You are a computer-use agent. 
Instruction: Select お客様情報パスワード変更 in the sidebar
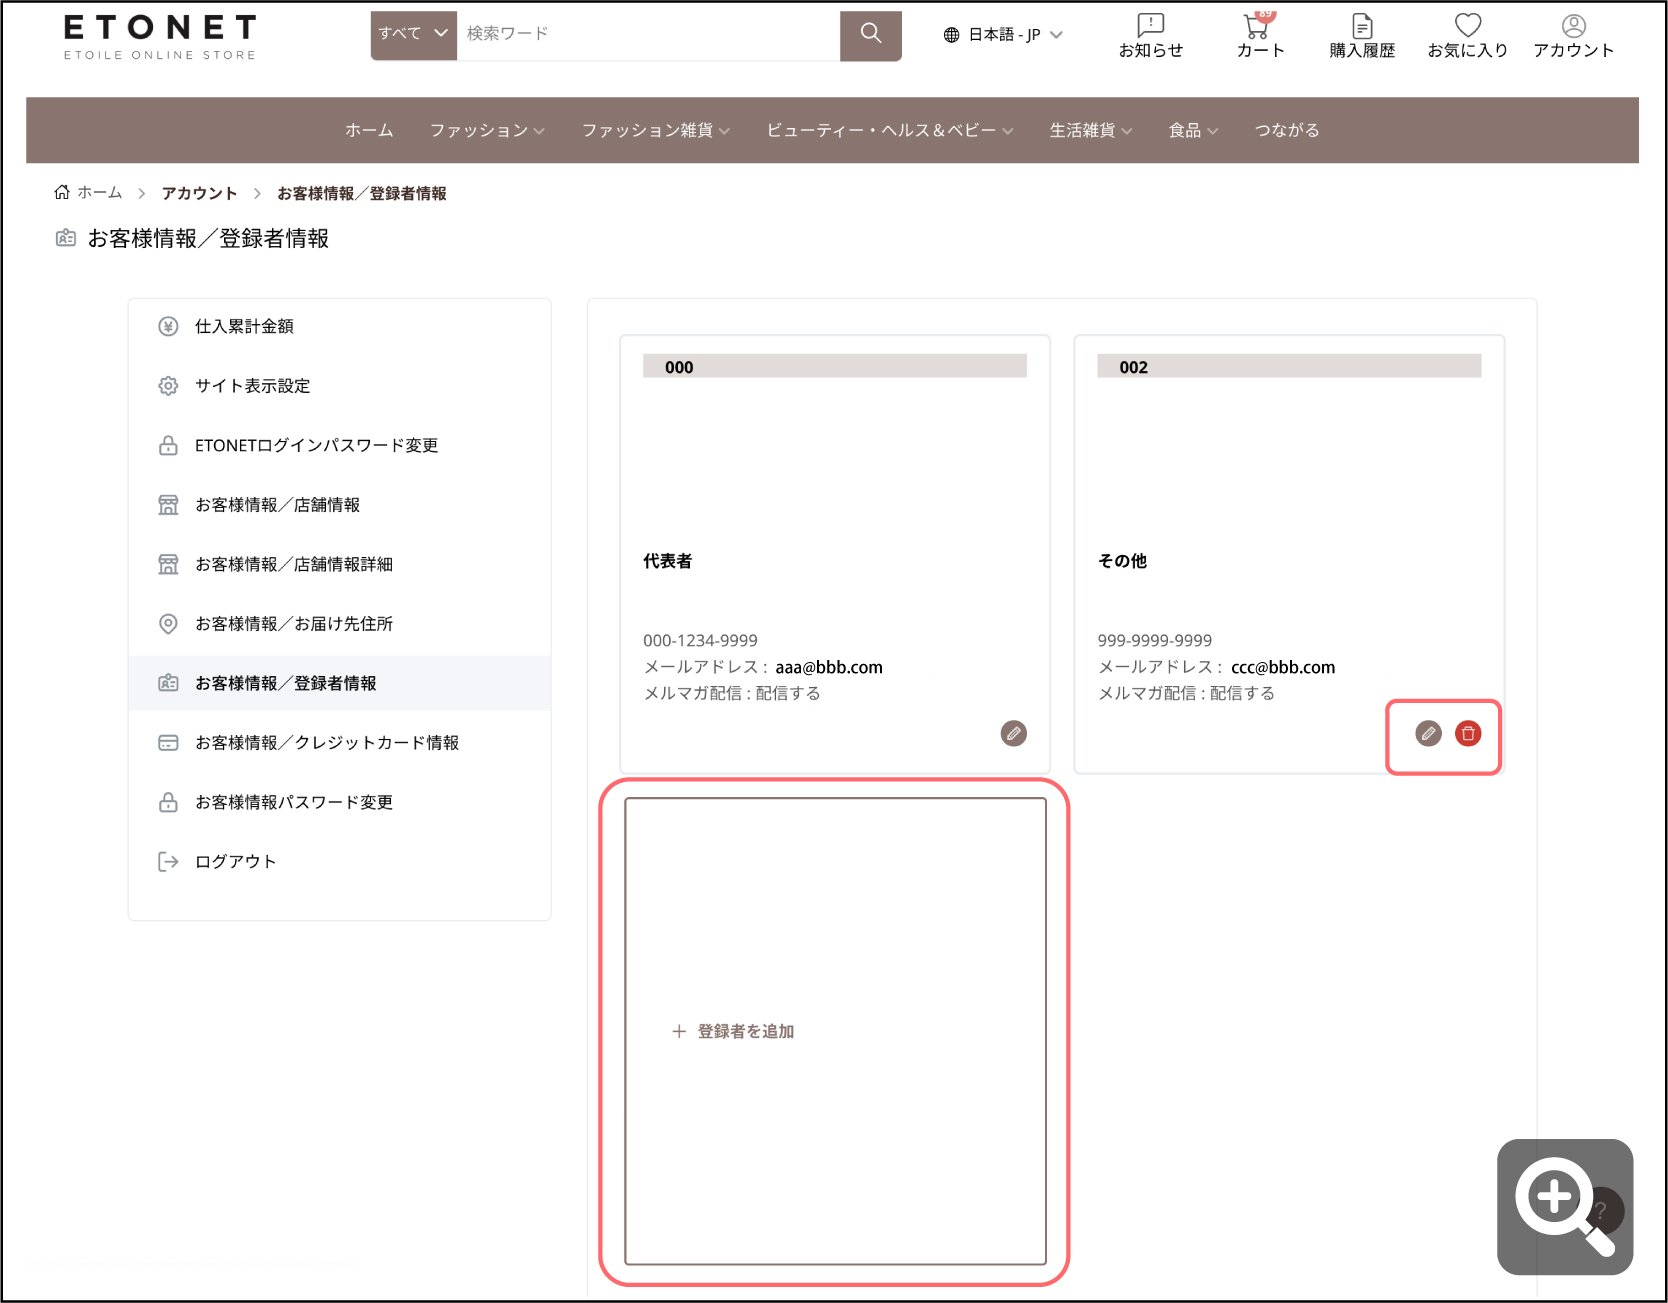[339, 802]
